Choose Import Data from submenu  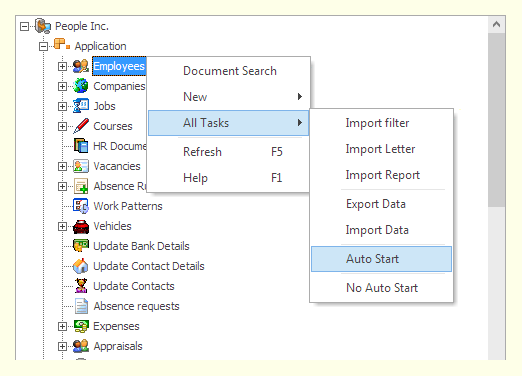pos(381,230)
